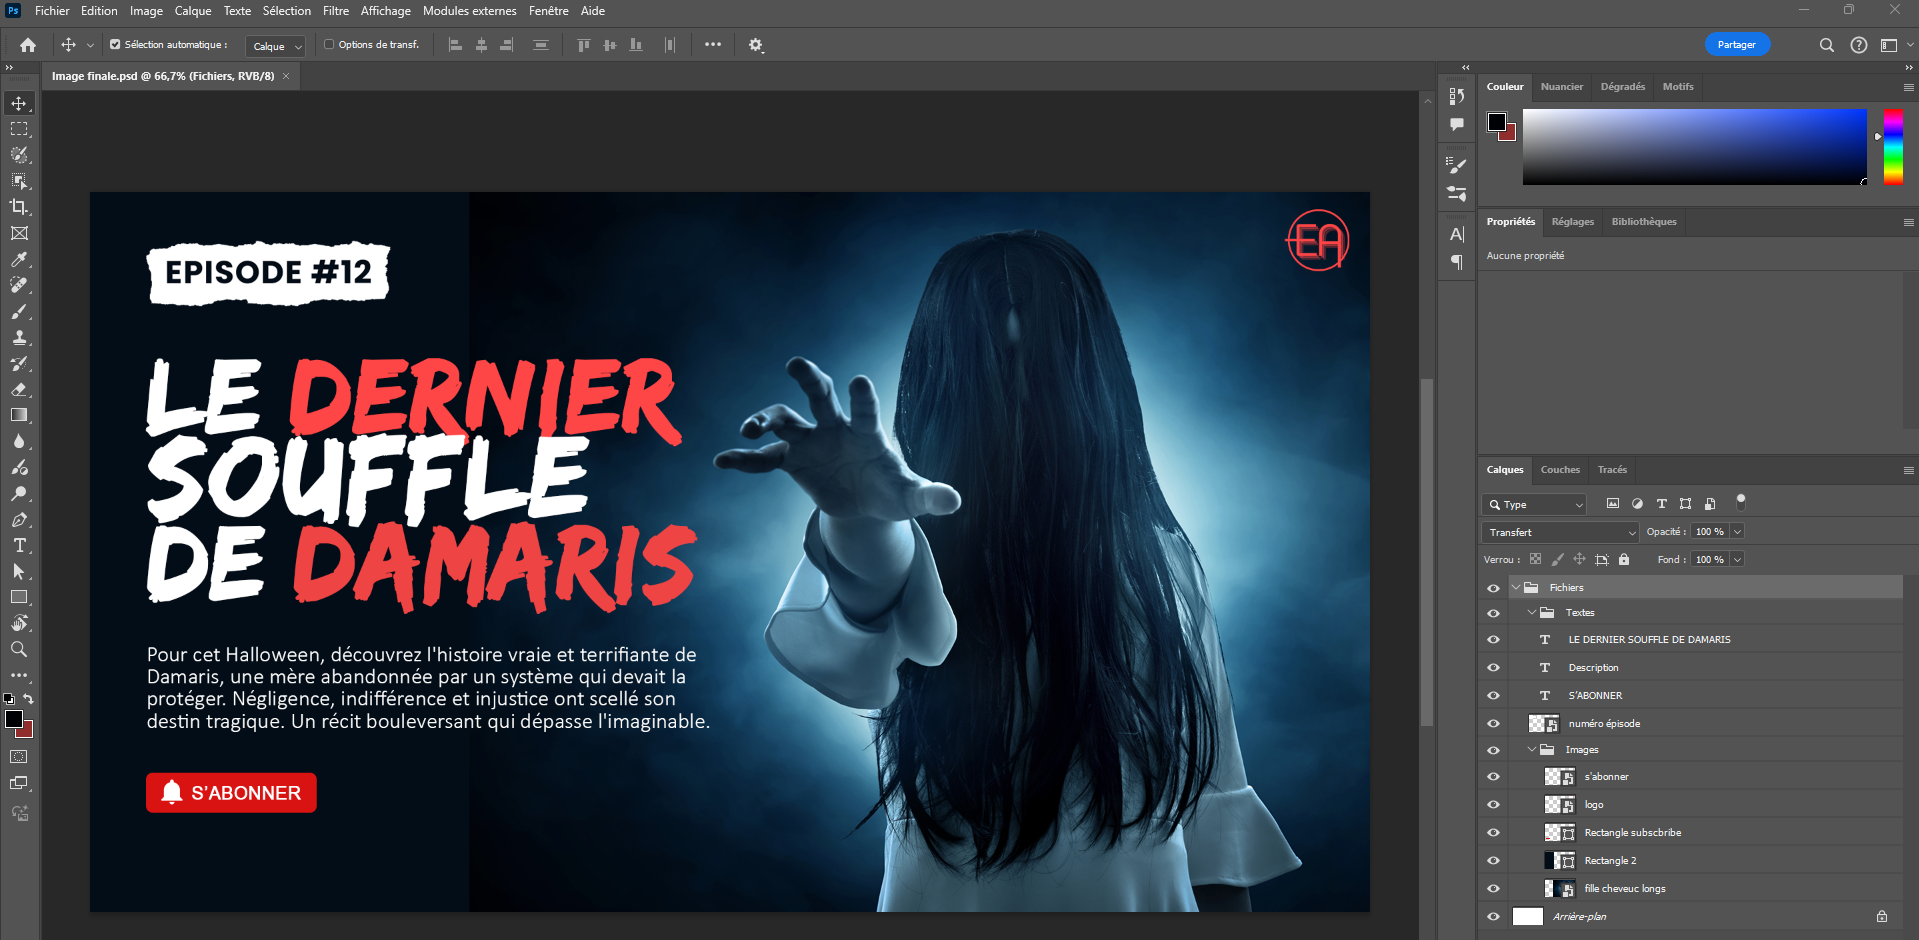The width and height of the screenshot is (1919, 940).
Task: Select the Eraser tool
Action: coord(19,390)
